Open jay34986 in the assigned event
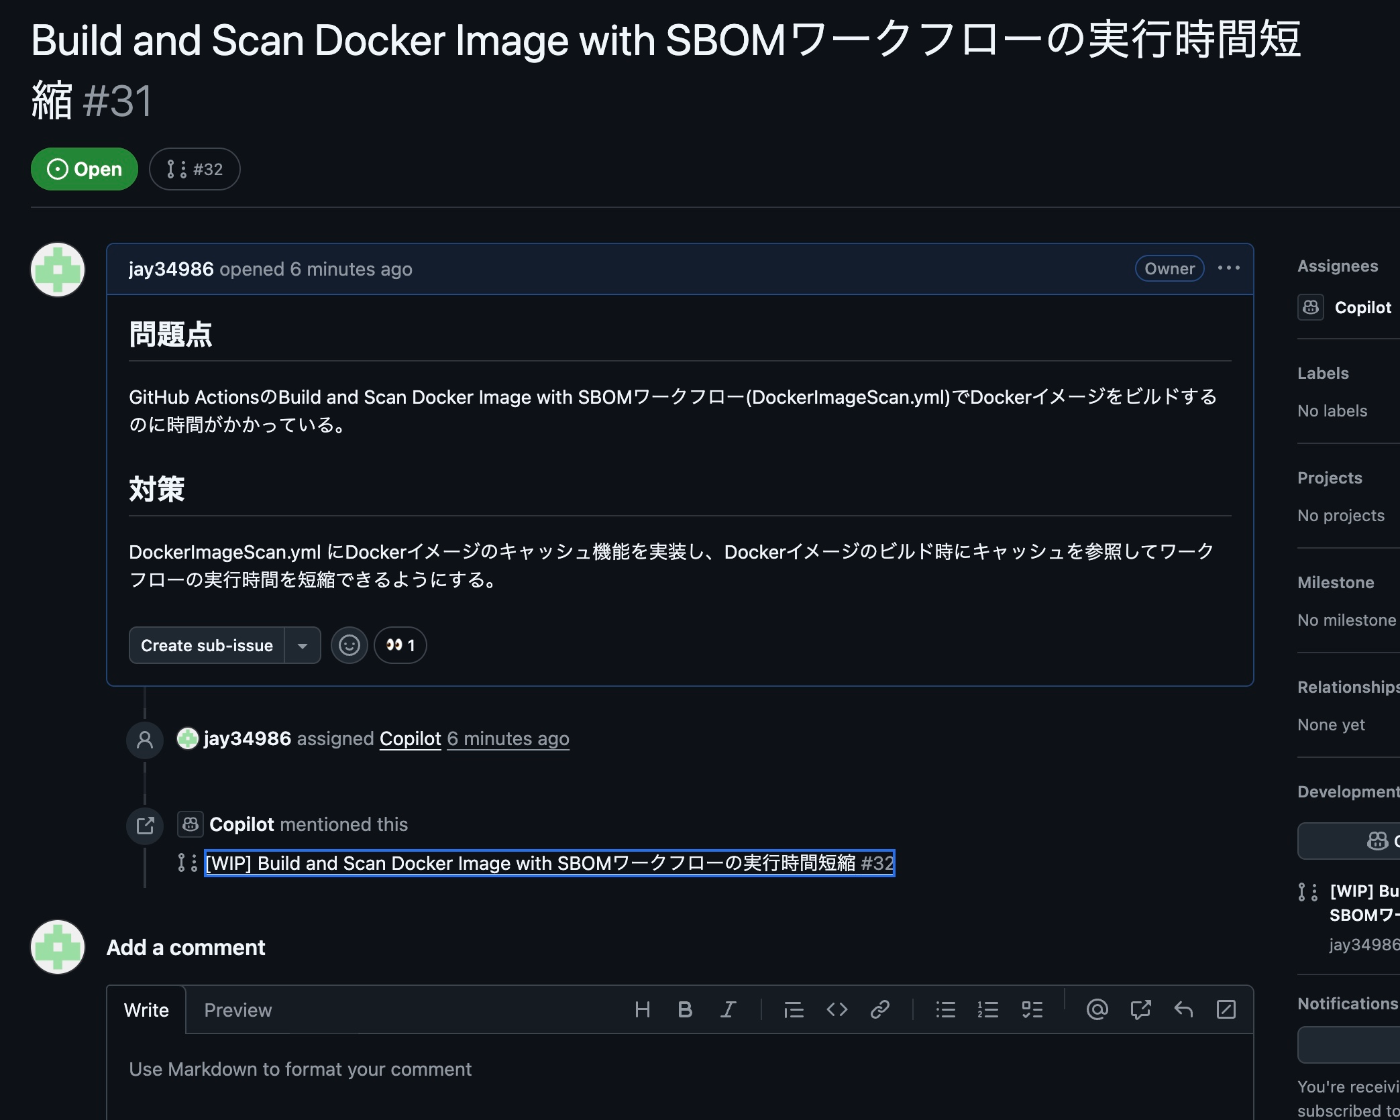Viewport: 1400px width, 1120px height. [247, 739]
